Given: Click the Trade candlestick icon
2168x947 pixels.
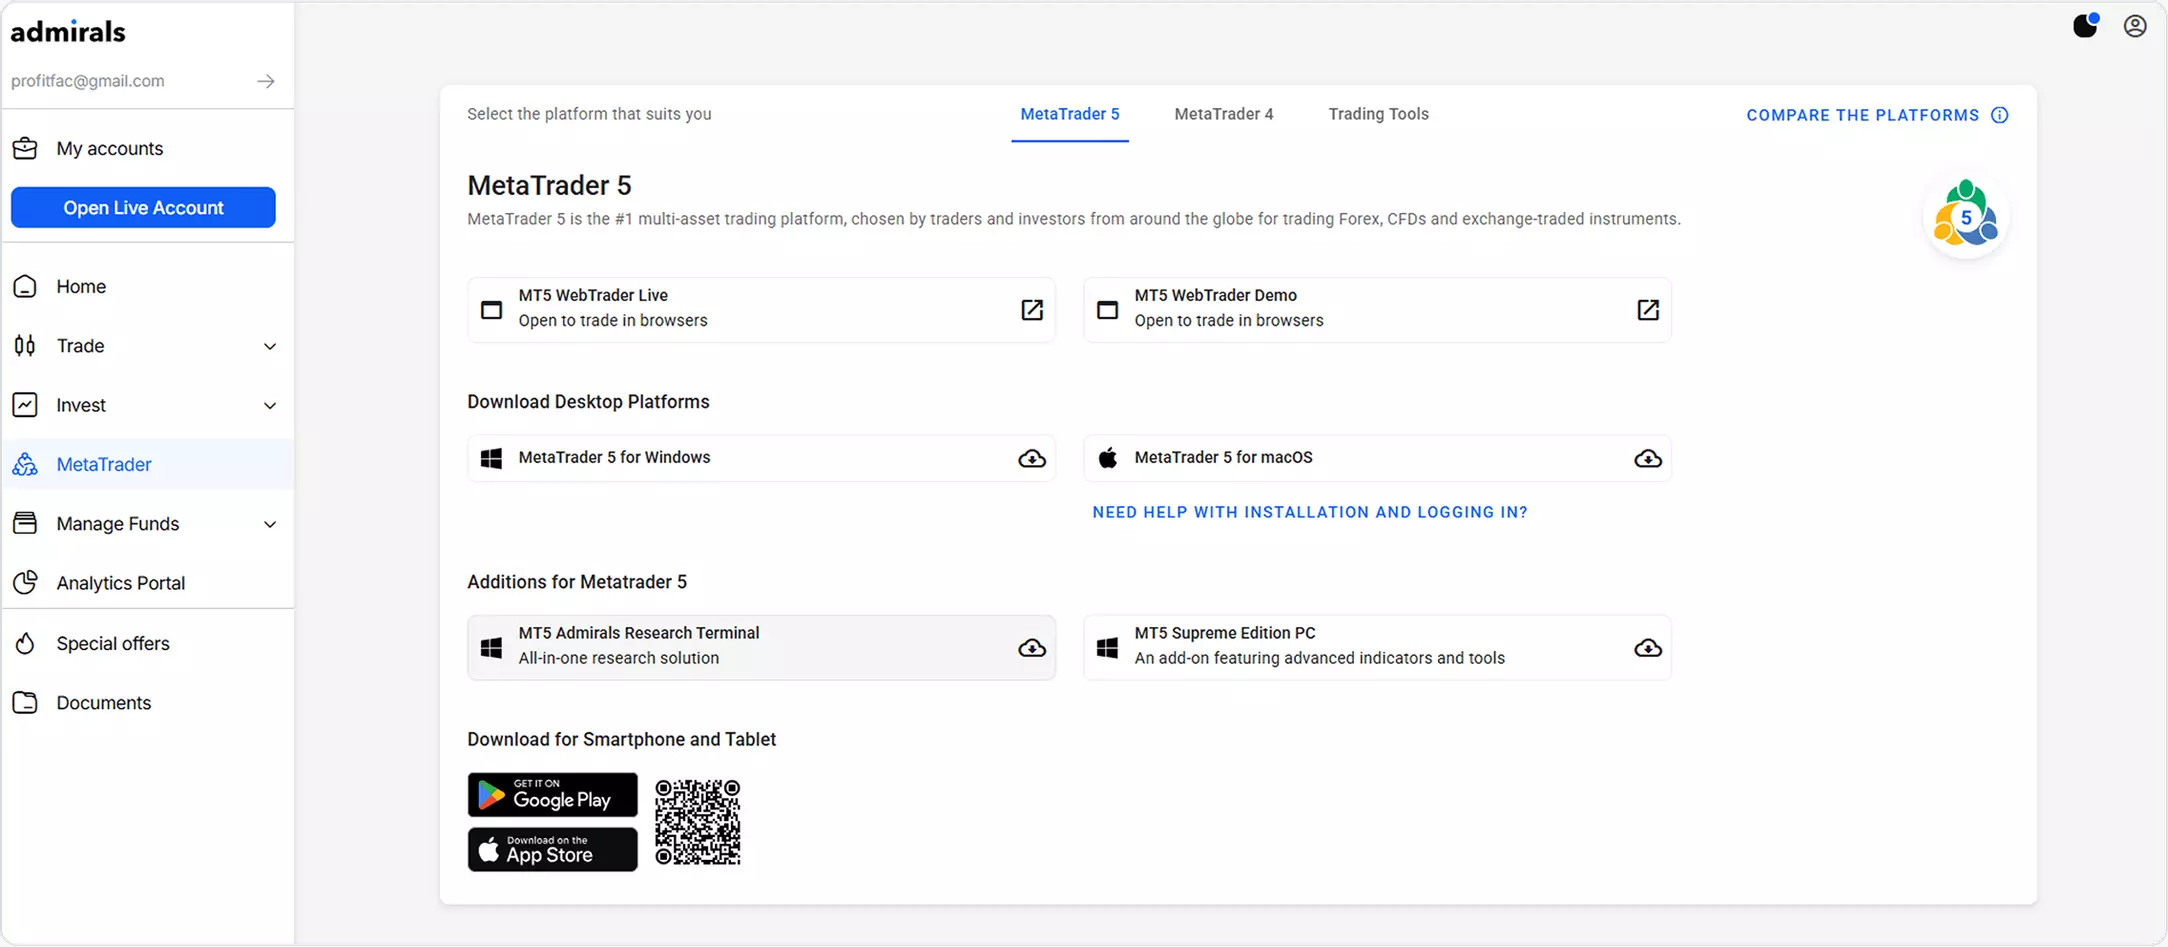Looking at the screenshot, I should pos(25,346).
